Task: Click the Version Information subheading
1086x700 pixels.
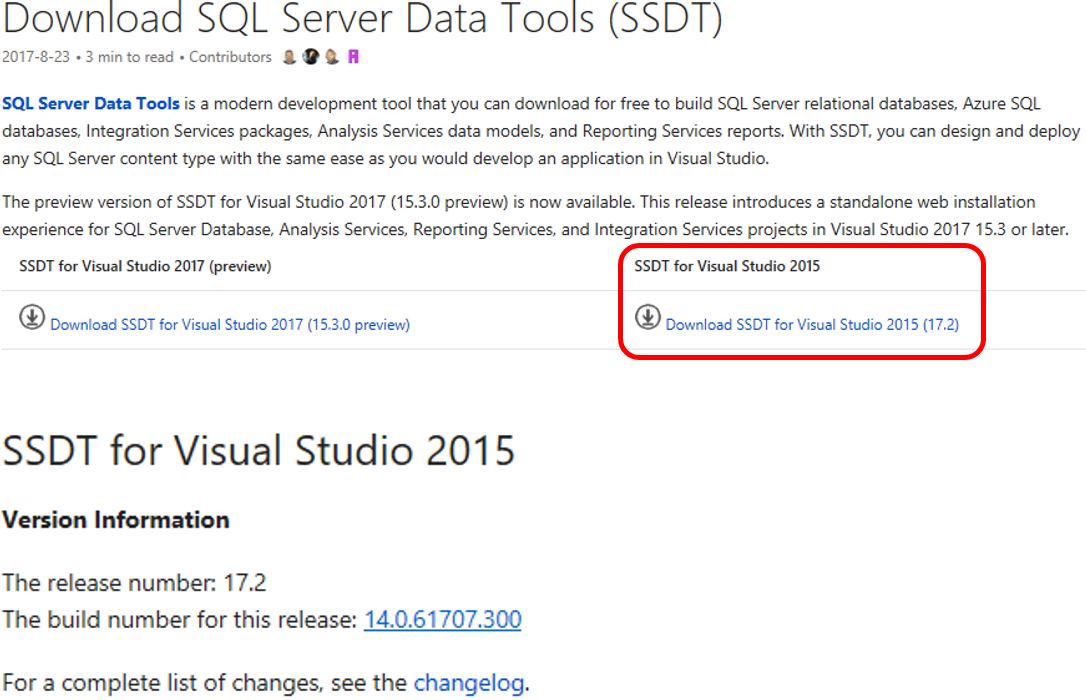Action: [x=116, y=520]
